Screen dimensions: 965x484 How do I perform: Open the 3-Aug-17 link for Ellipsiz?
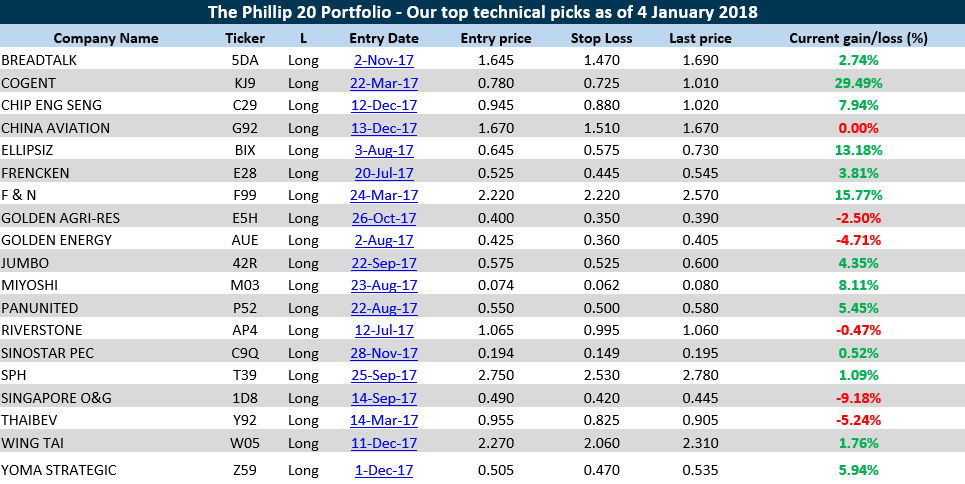click(384, 150)
